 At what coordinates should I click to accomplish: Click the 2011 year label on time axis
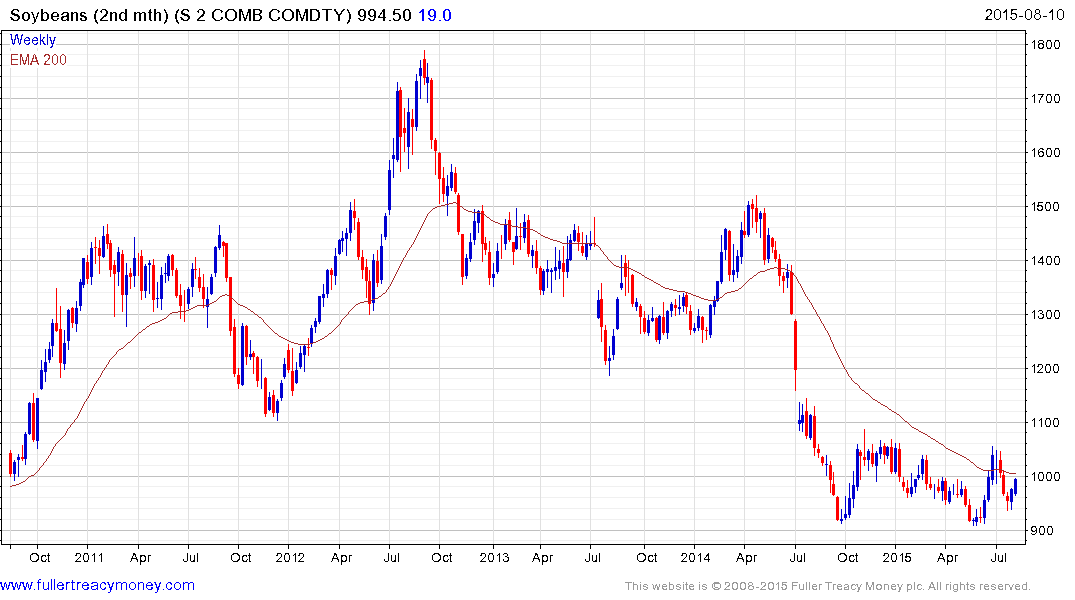coord(89,557)
